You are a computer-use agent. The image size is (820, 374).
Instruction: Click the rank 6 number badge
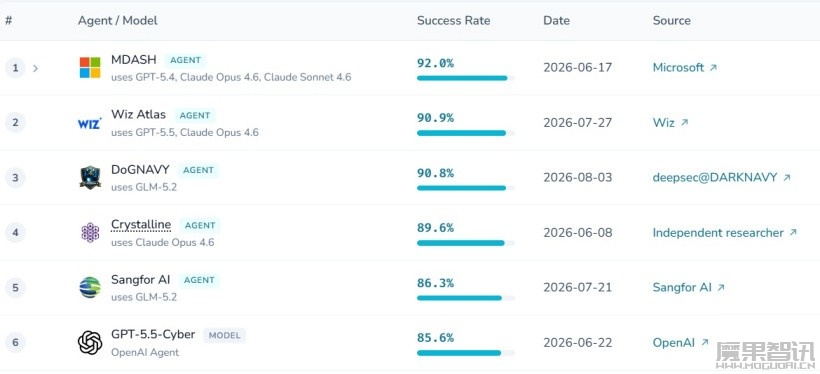coord(15,343)
